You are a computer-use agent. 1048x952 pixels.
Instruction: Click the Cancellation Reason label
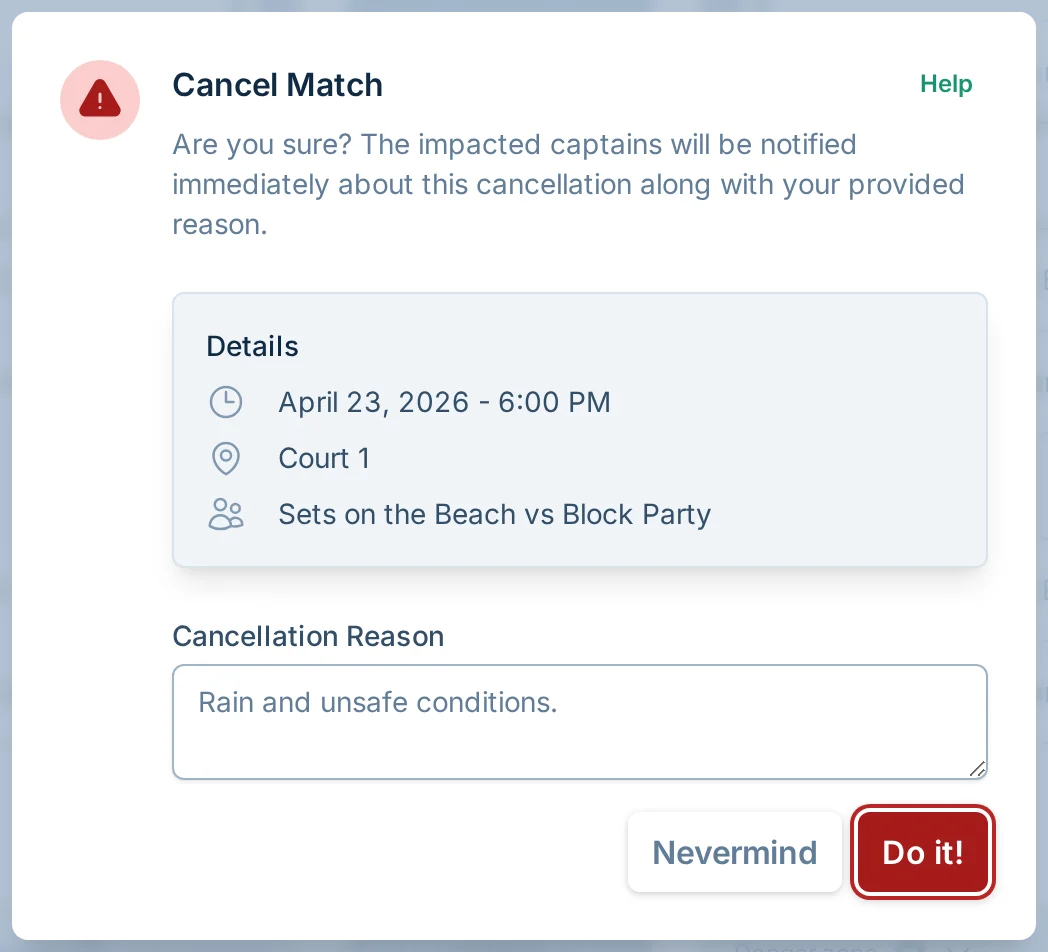308,636
